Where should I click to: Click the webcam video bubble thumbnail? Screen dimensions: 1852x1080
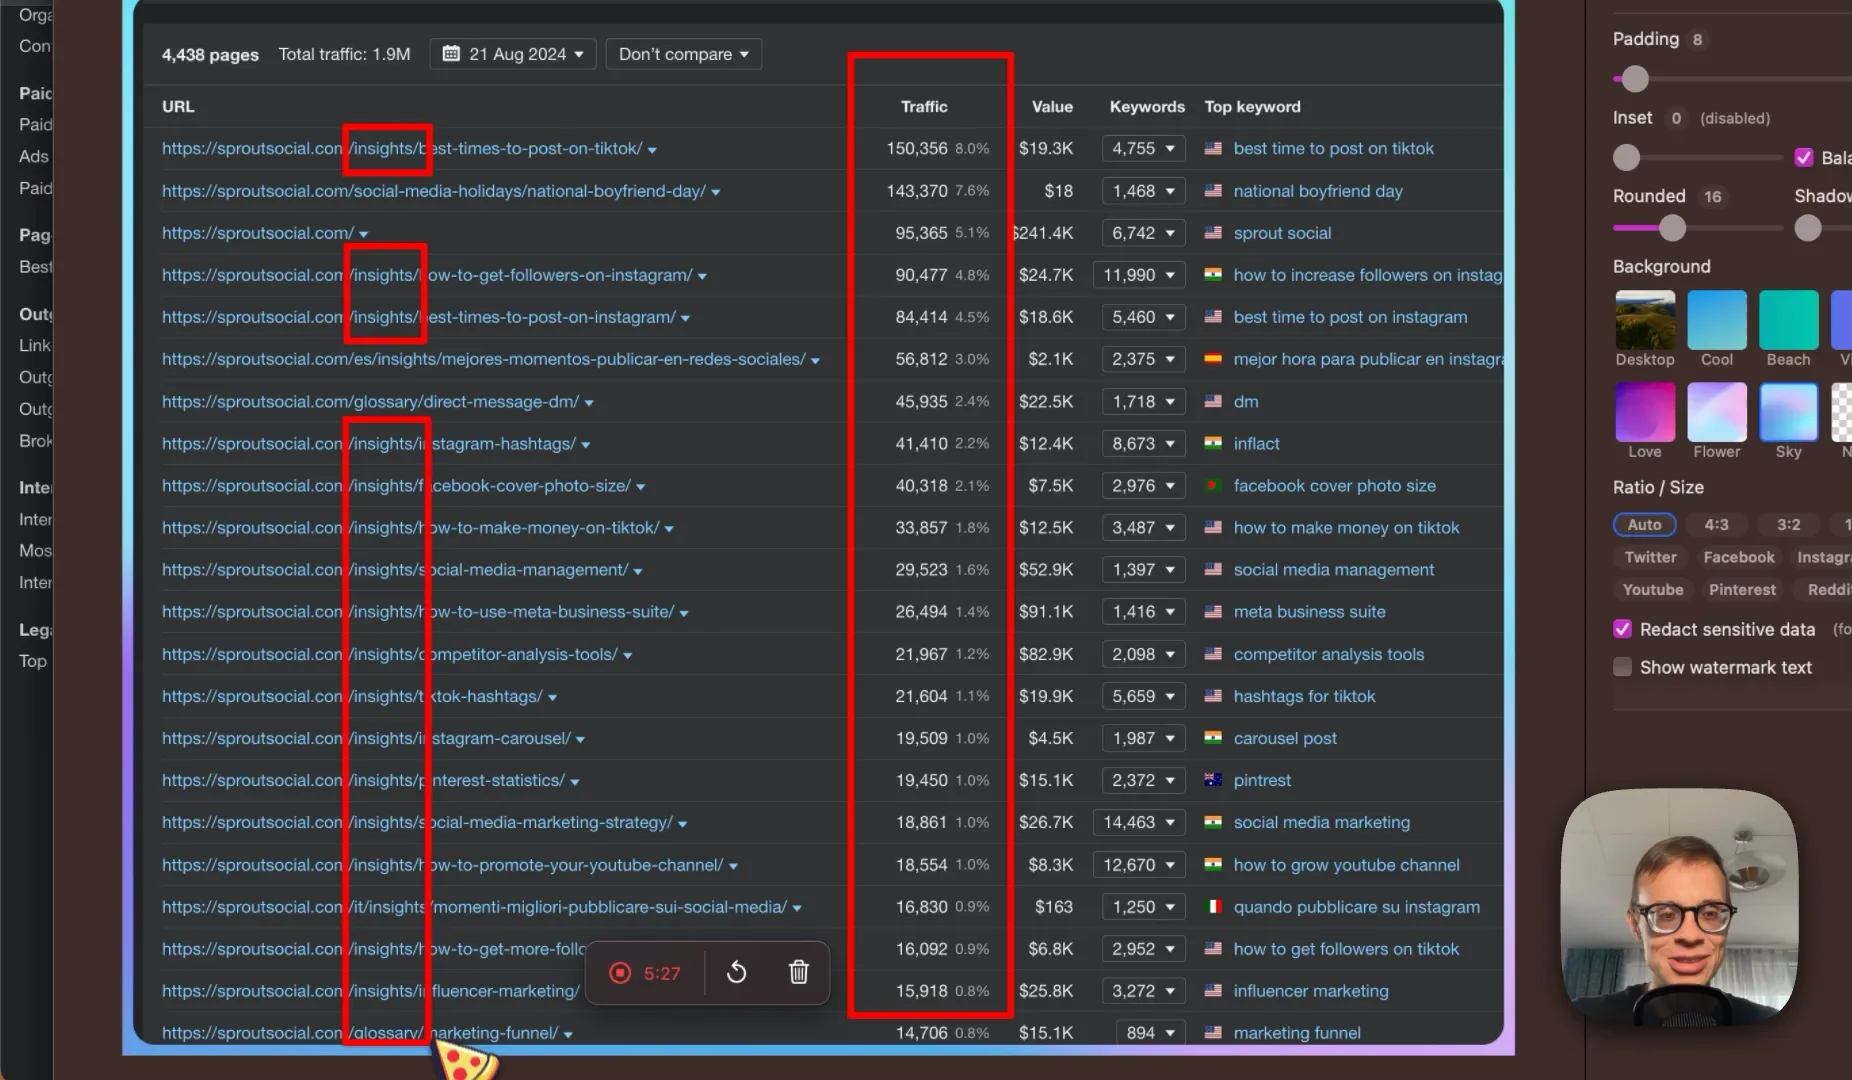1679,907
